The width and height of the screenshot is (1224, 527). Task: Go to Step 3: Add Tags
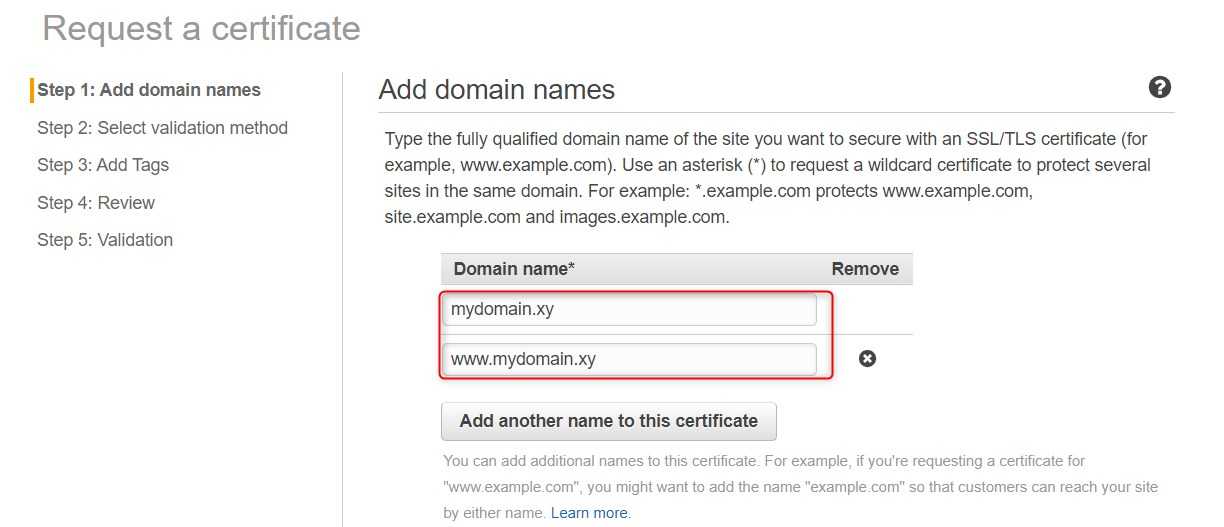coord(103,165)
